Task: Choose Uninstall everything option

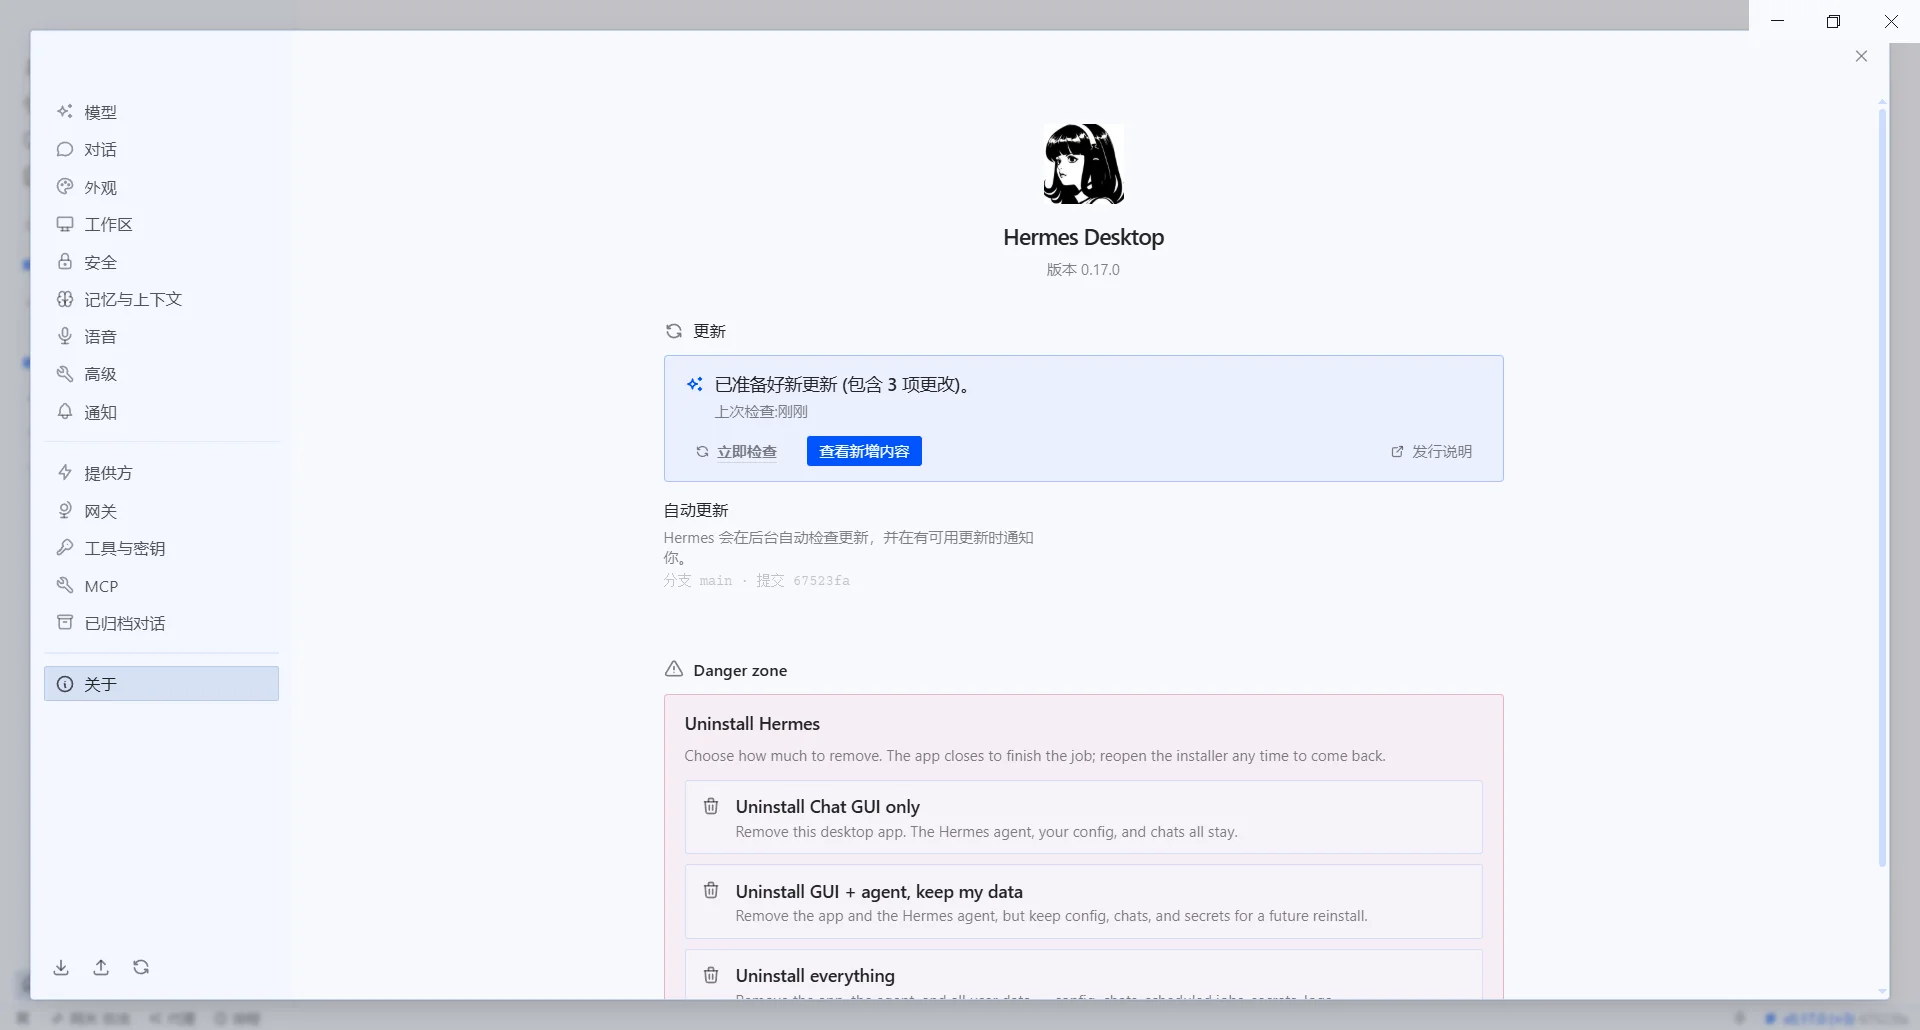Action: [1083, 975]
